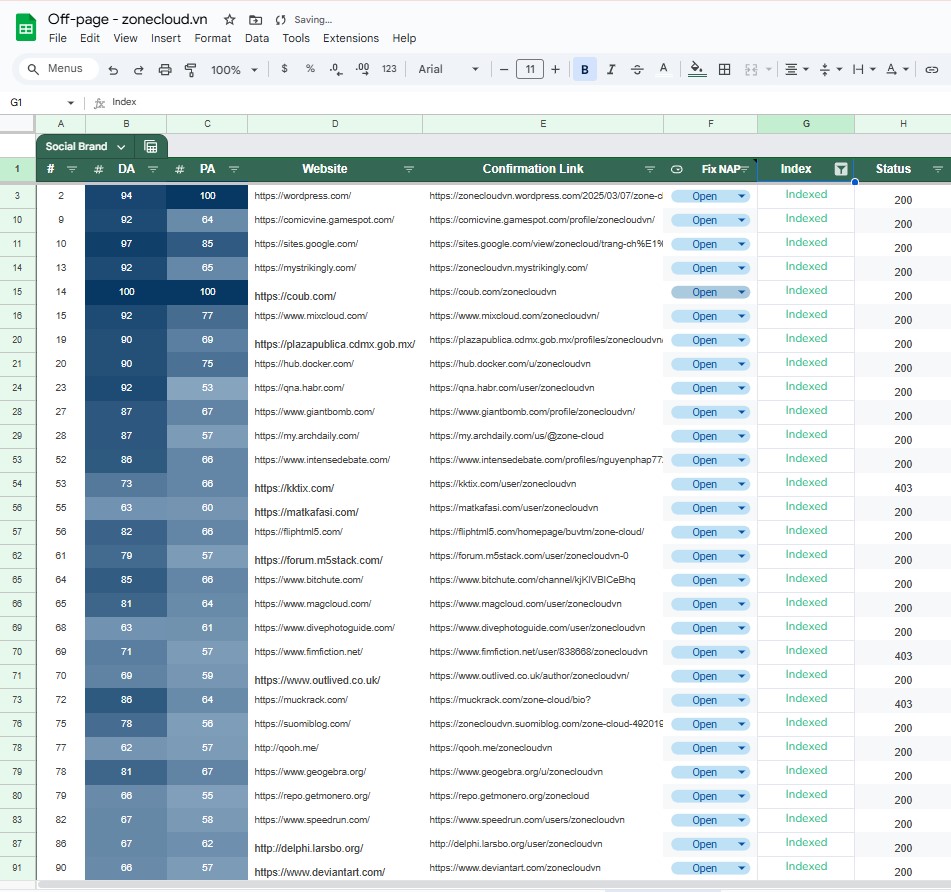The width and height of the screenshot is (951, 892).
Task: Open the Edit menu
Action: click(x=90, y=38)
